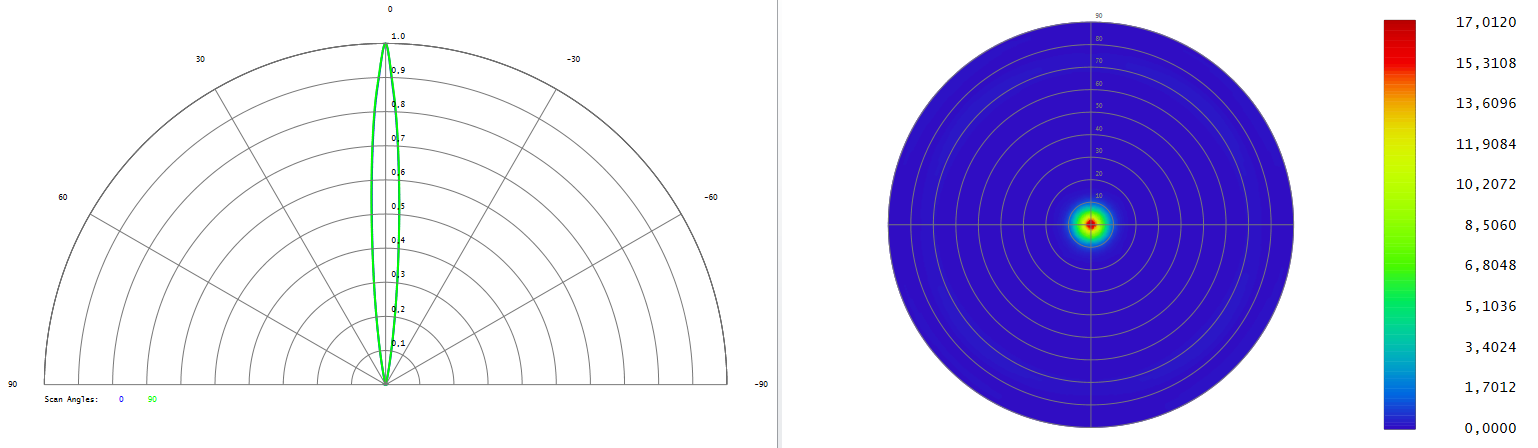Click the 40 ring label in the heat map
Image resolution: width=1538 pixels, height=448 pixels.
pos(1099,128)
